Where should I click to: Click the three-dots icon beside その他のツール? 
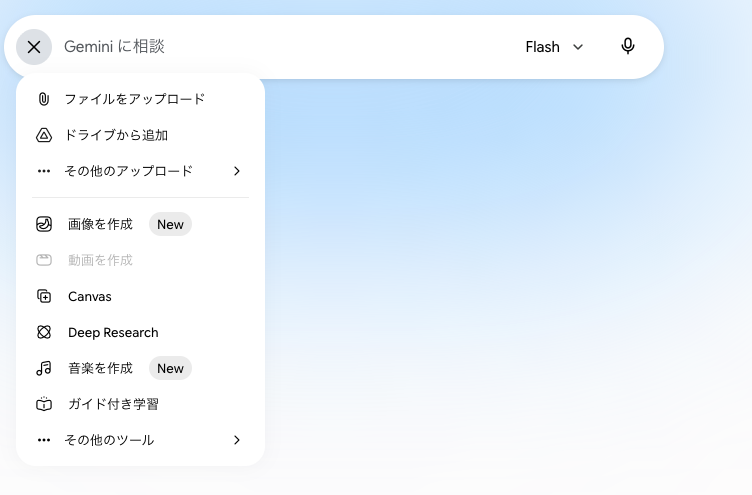click(44, 440)
